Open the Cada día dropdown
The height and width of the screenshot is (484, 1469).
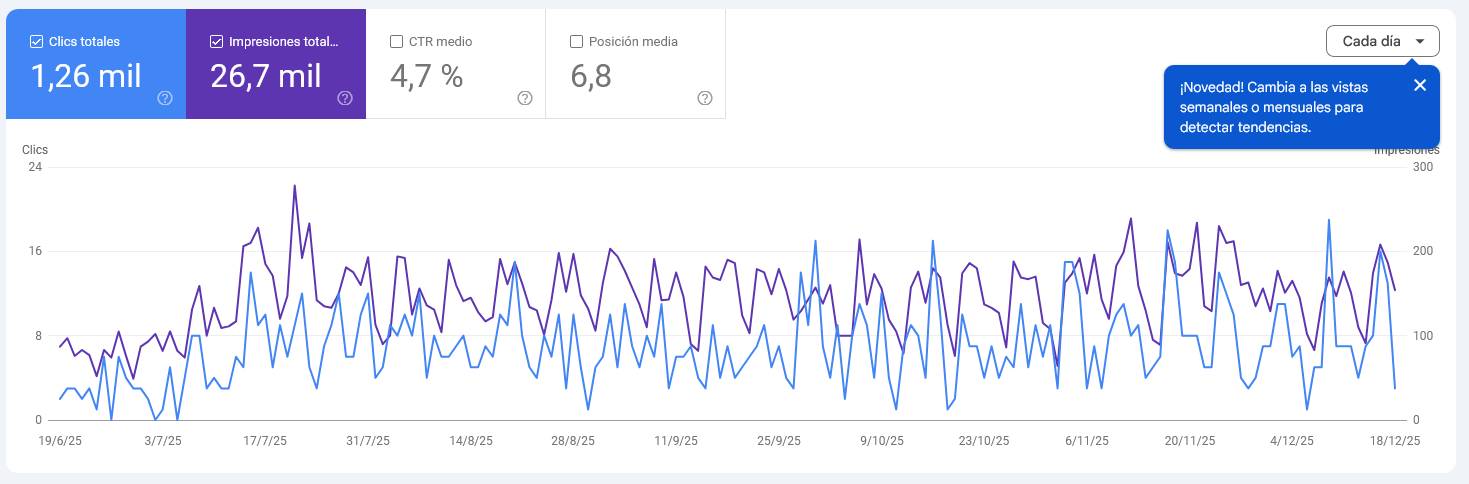point(1382,41)
